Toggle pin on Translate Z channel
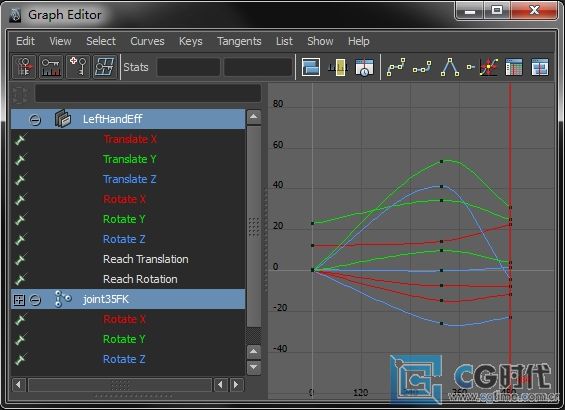This screenshot has height=410, width=565. (20, 179)
